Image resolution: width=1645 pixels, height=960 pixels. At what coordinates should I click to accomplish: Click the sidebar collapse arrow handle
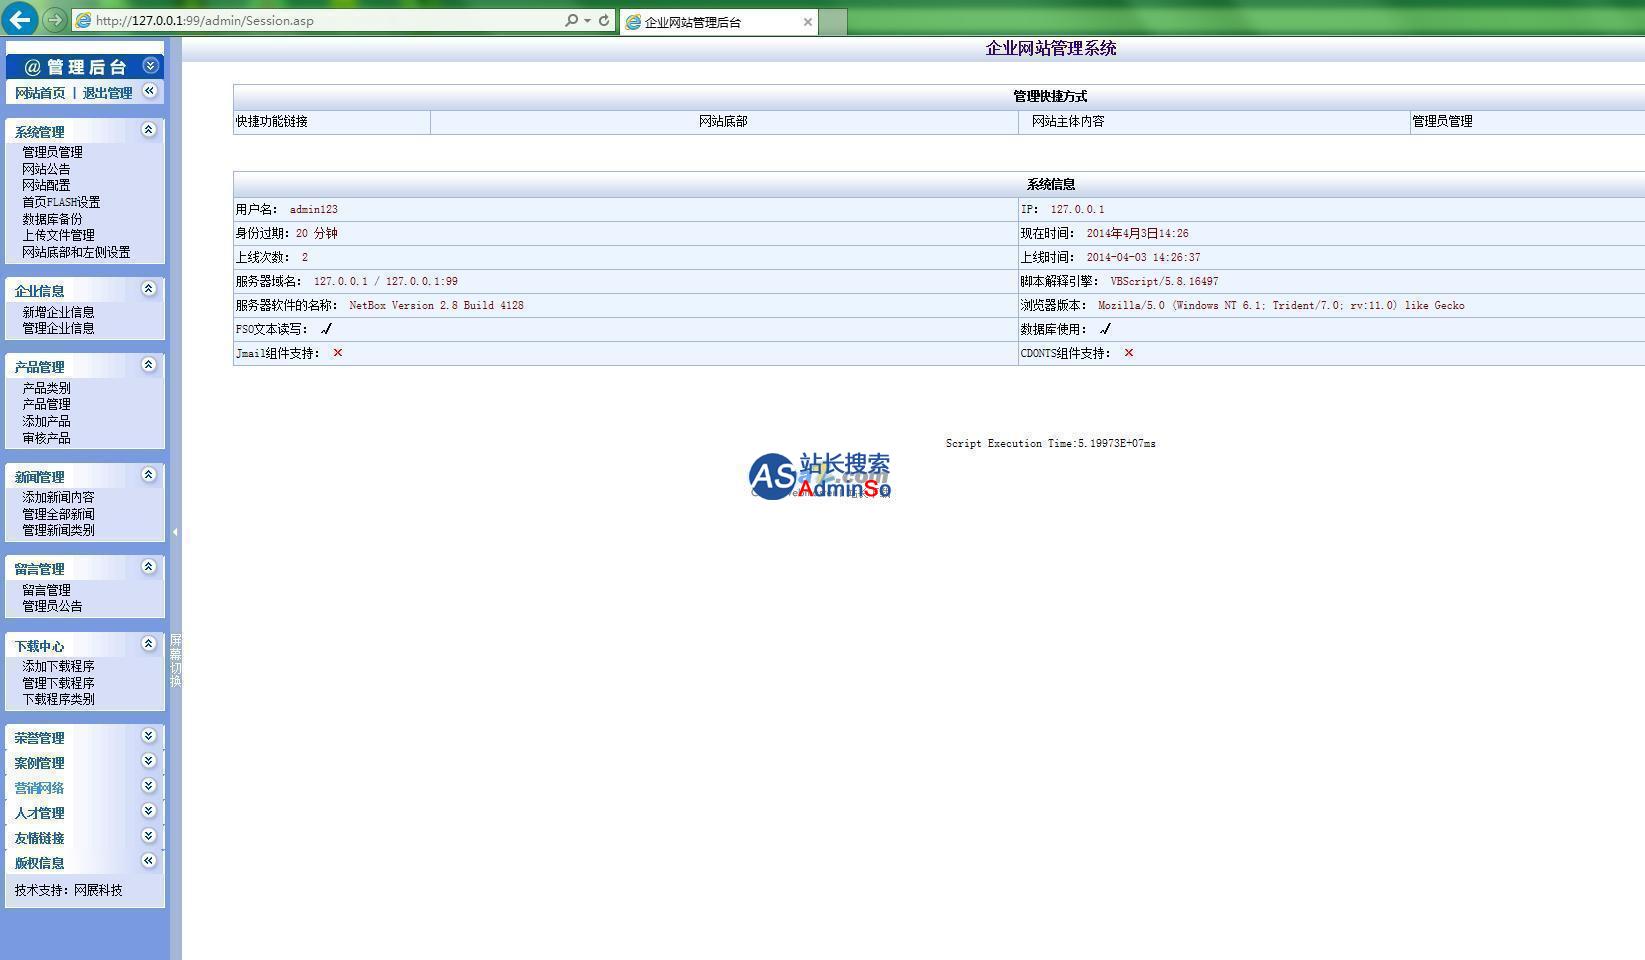pyautogui.click(x=175, y=532)
